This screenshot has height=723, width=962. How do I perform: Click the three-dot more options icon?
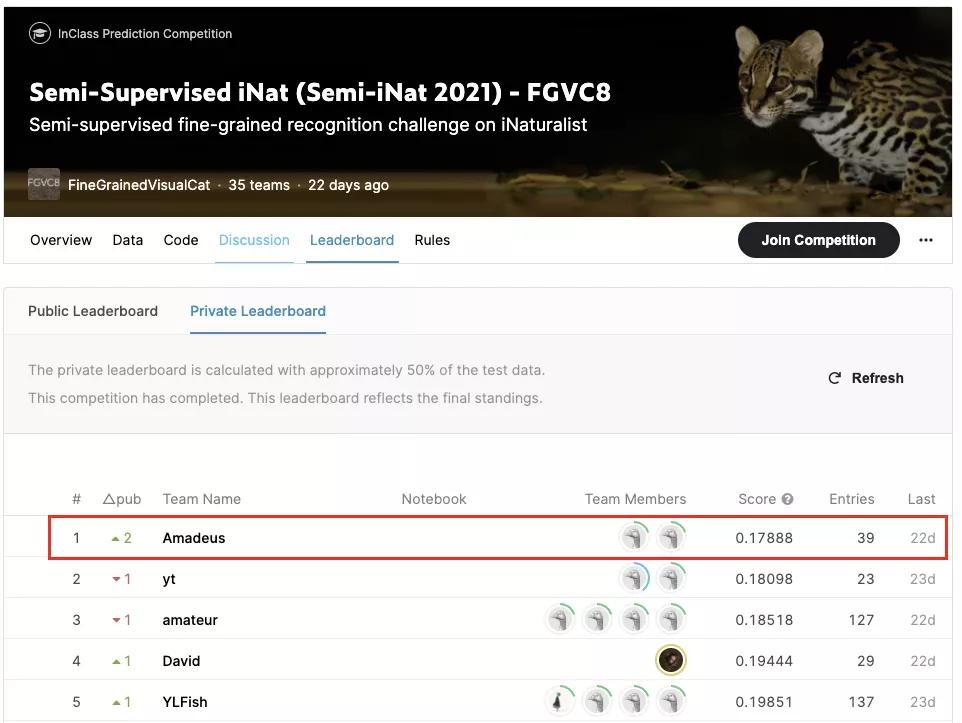pos(925,240)
